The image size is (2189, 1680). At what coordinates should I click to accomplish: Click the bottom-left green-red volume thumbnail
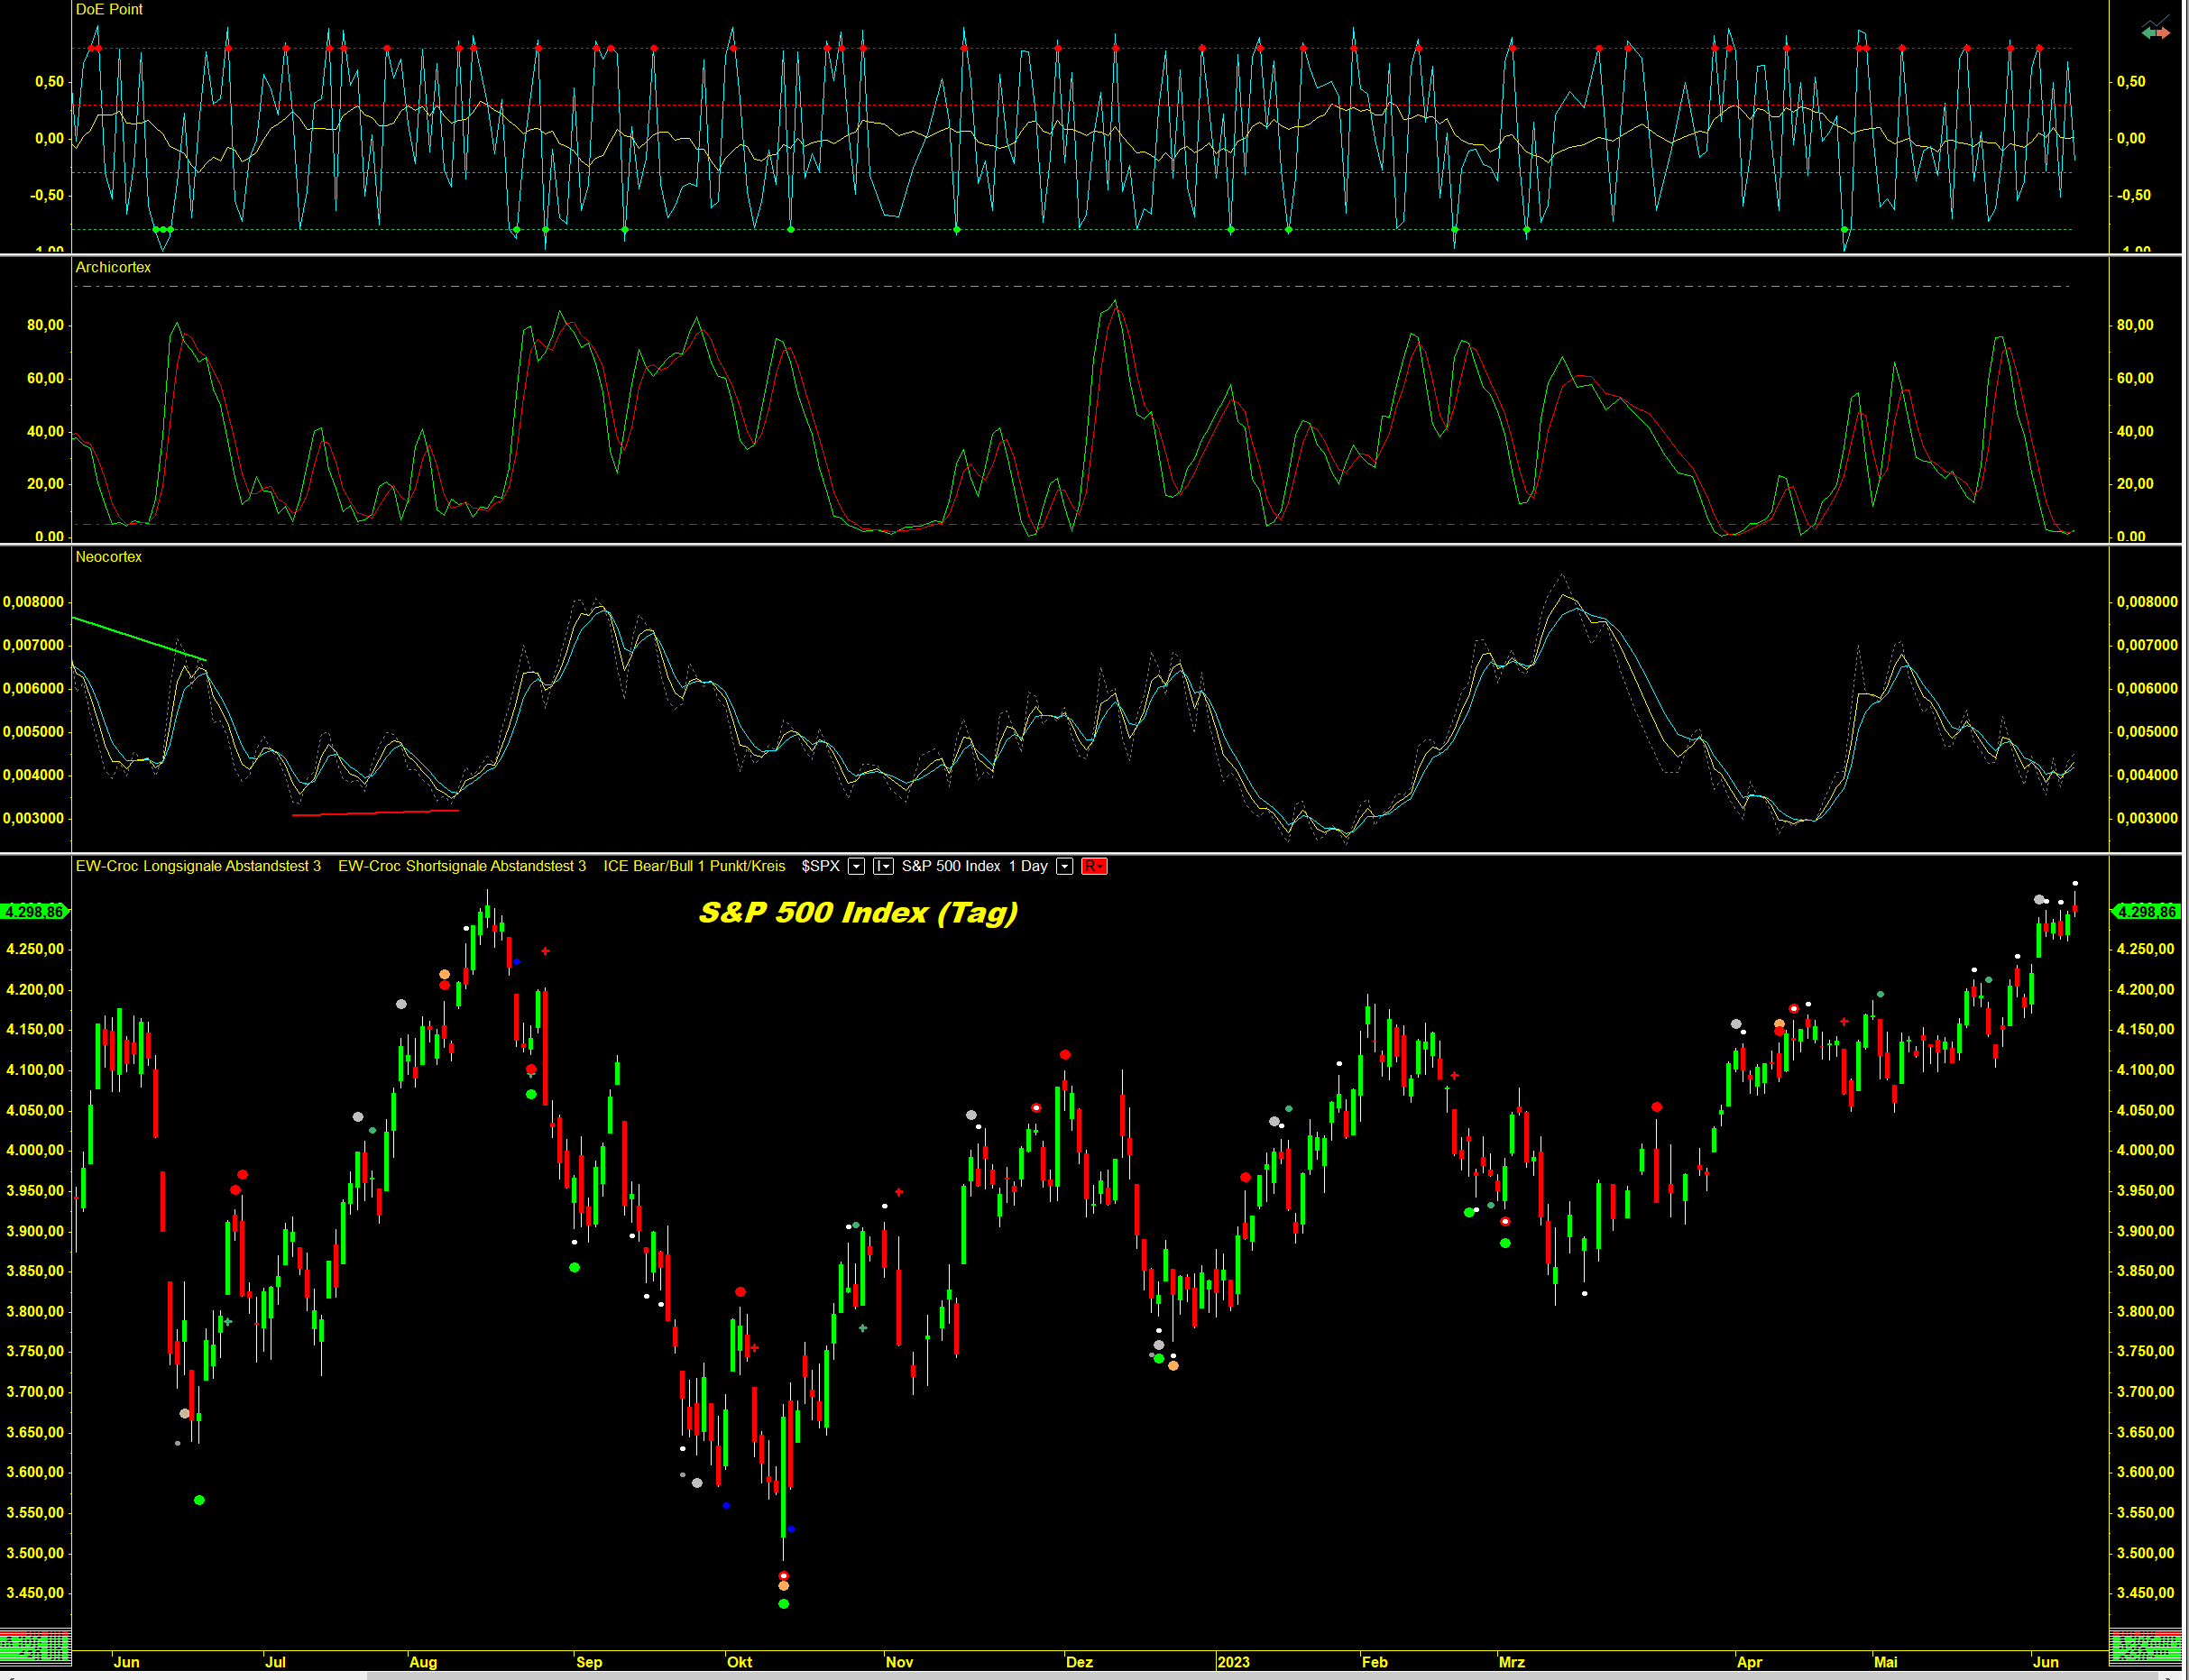[x=35, y=1645]
